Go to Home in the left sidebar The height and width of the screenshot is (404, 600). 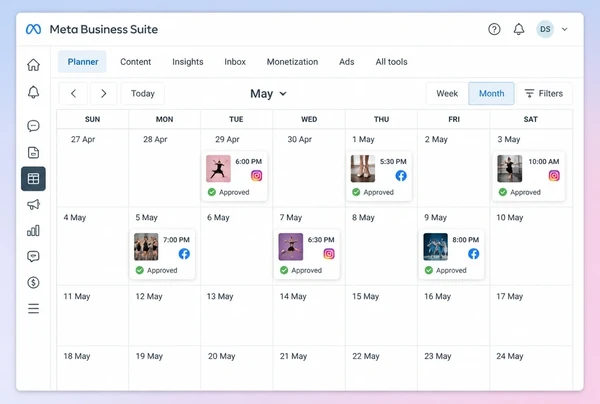pyautogui.click(x=33, y=65)
